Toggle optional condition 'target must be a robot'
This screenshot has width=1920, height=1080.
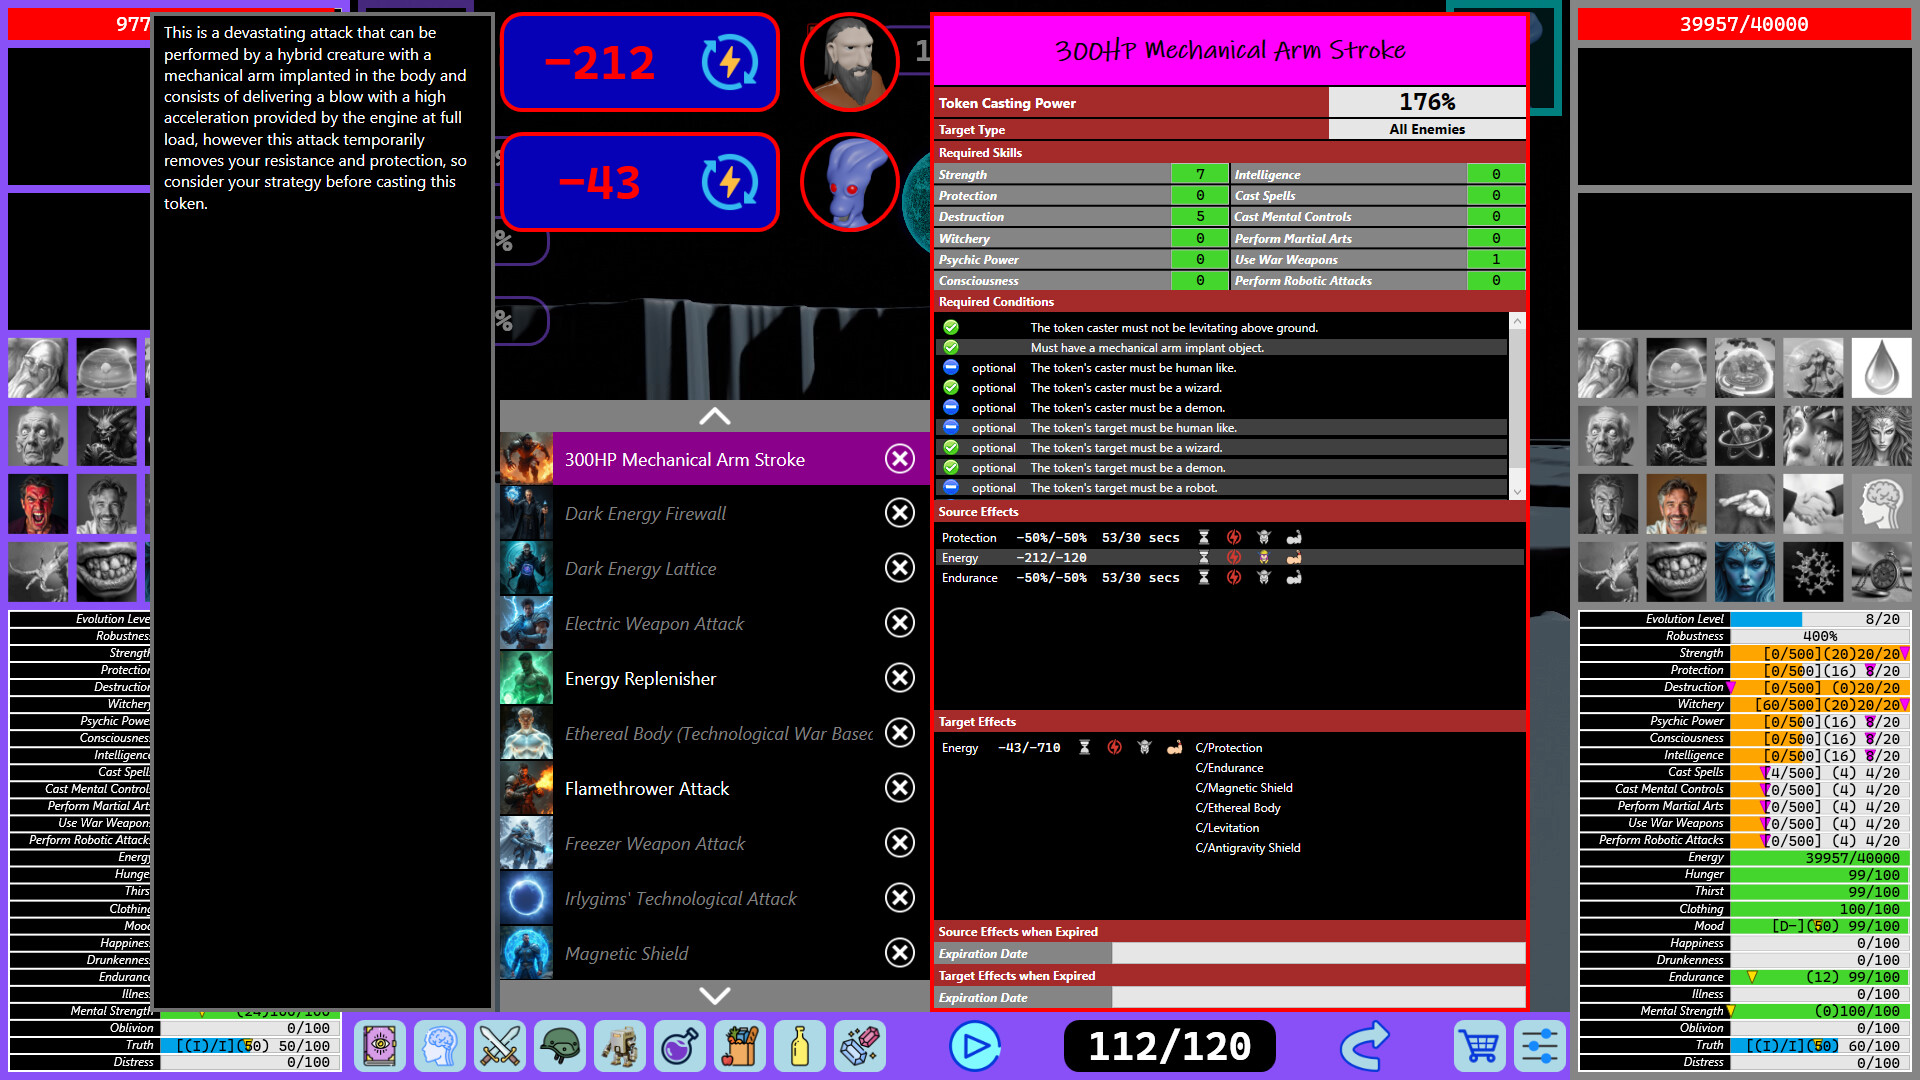coord(950,487)
